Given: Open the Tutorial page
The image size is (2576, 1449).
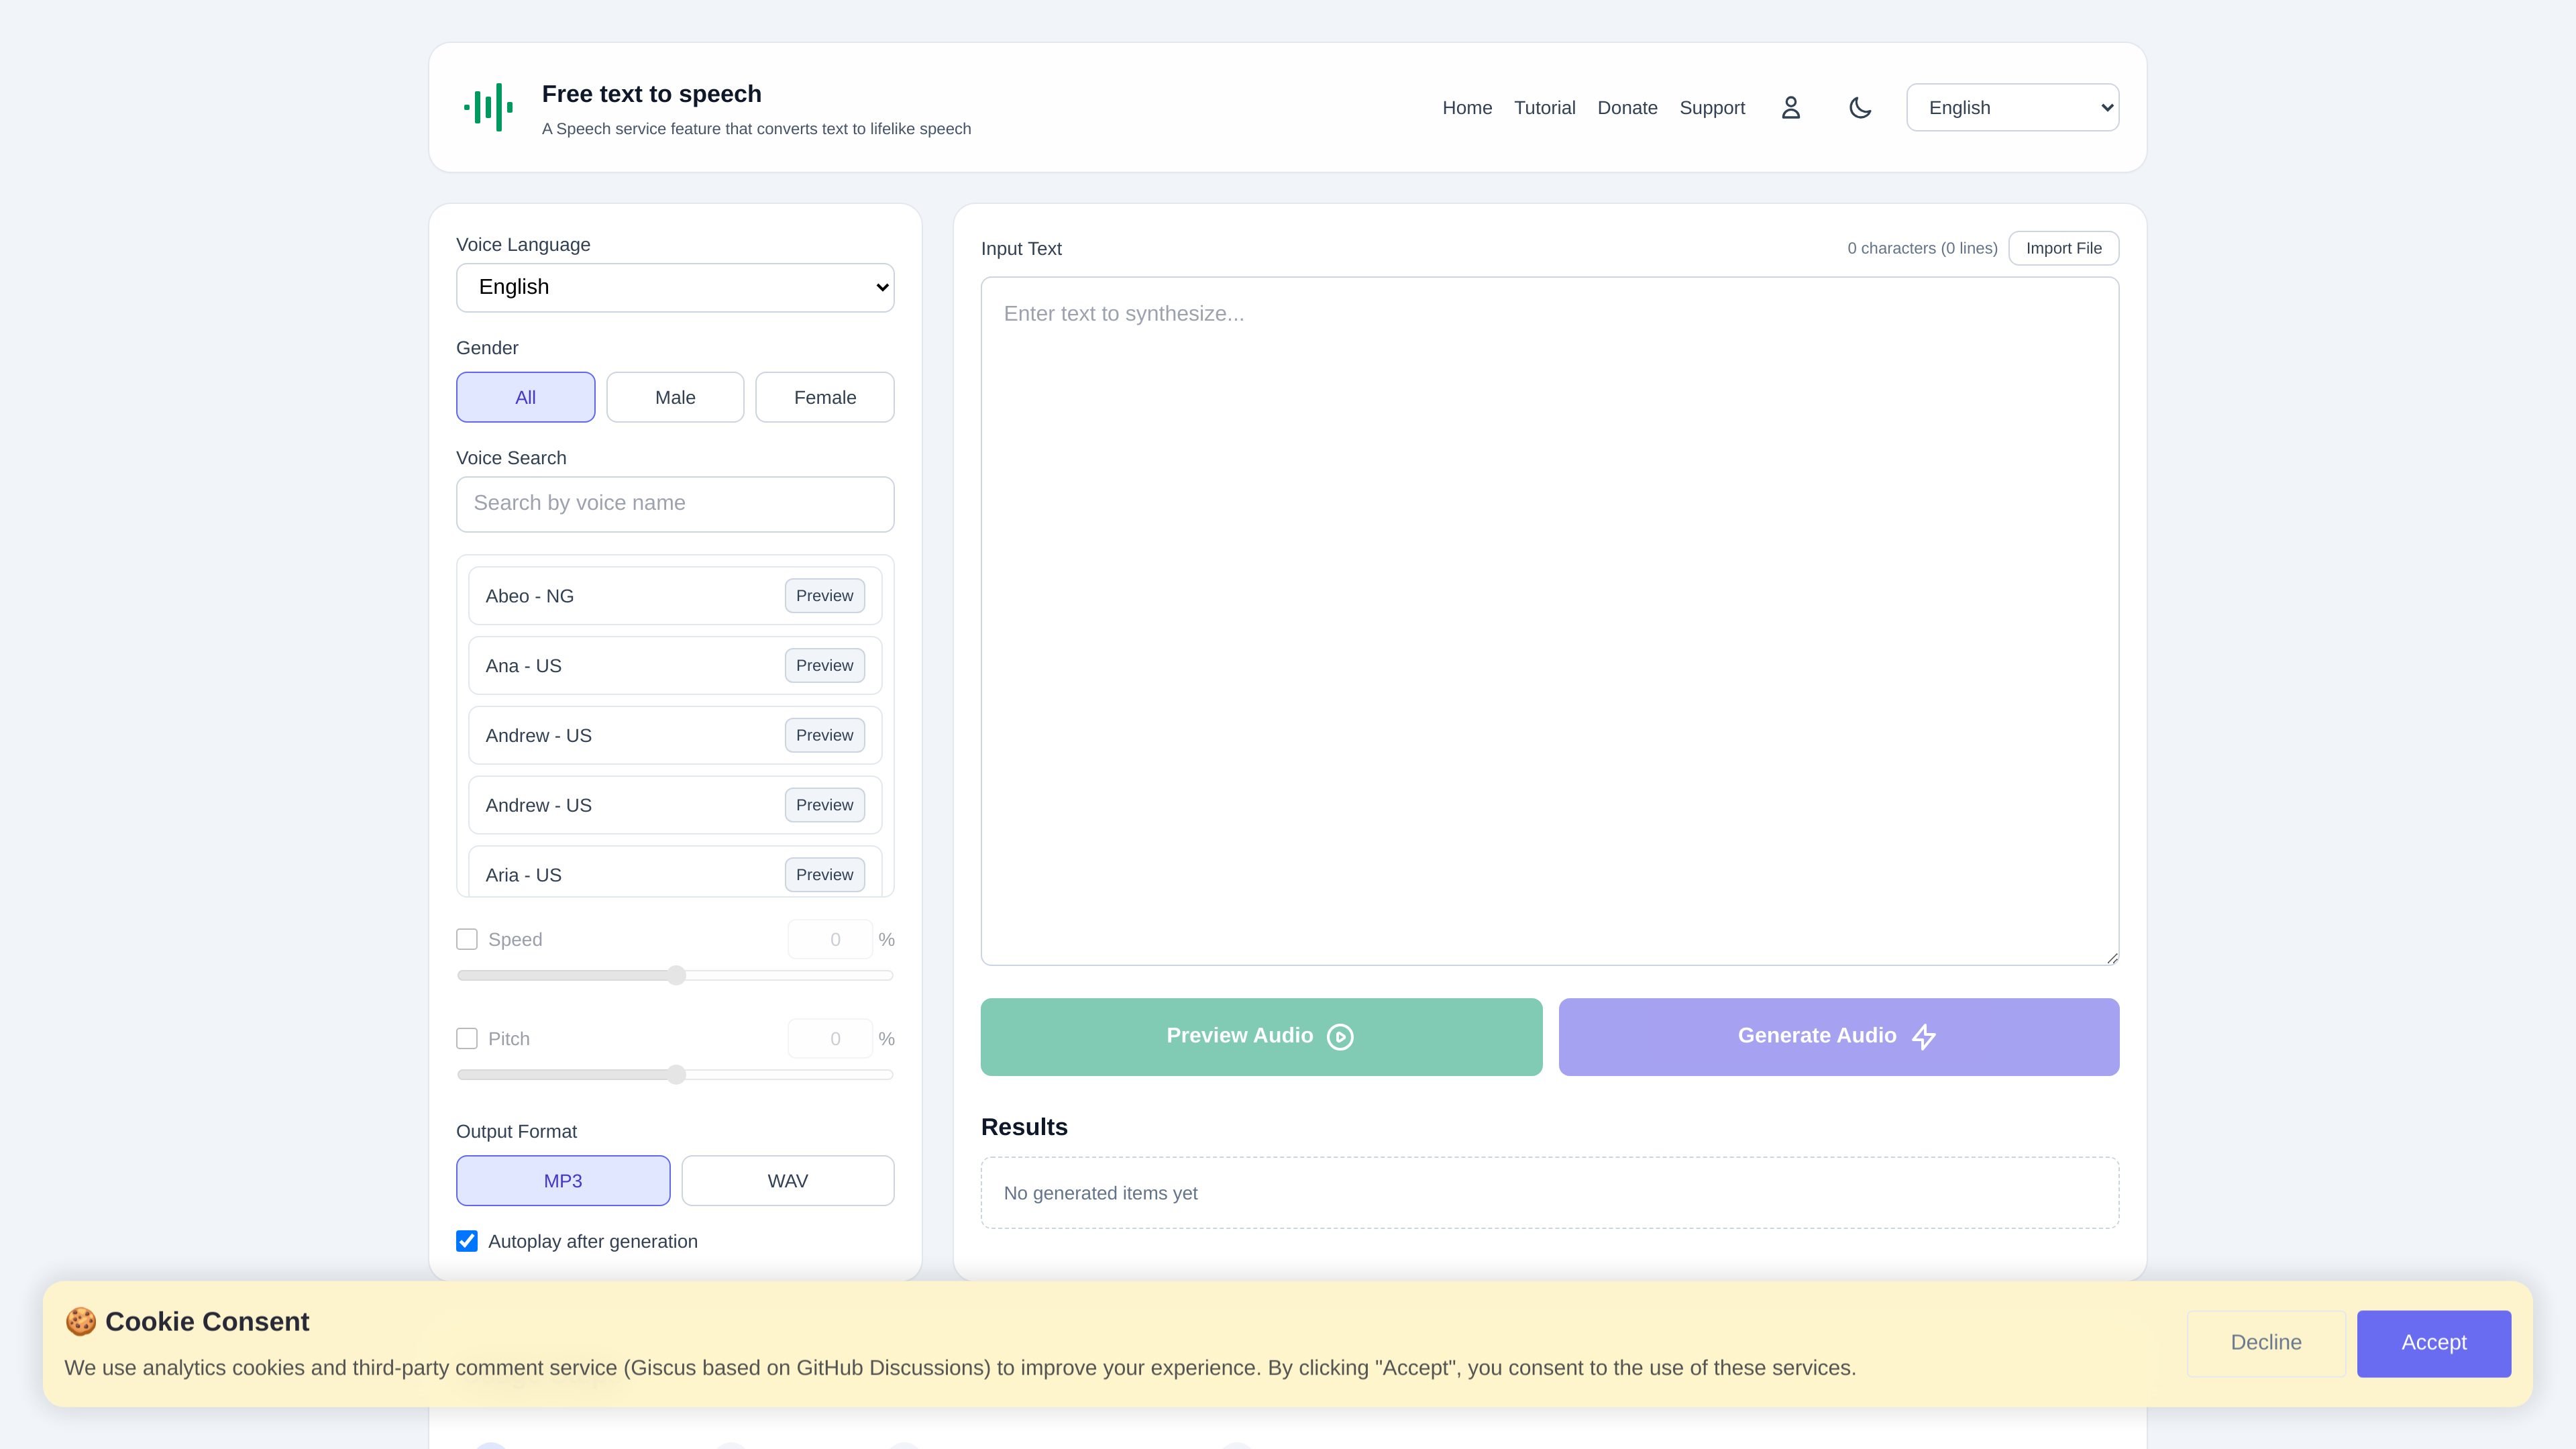Looking at the screenshot, I should (x=1544, y=107).
